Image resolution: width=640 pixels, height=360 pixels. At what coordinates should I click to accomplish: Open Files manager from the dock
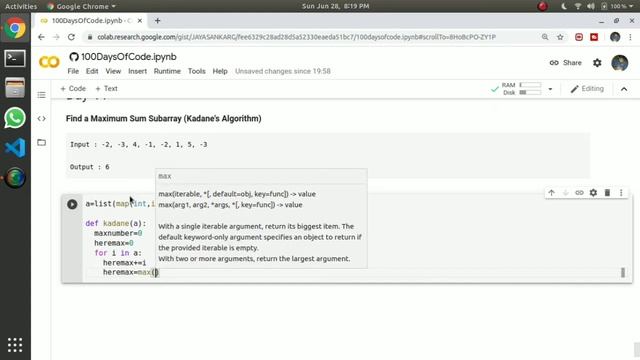15,88
